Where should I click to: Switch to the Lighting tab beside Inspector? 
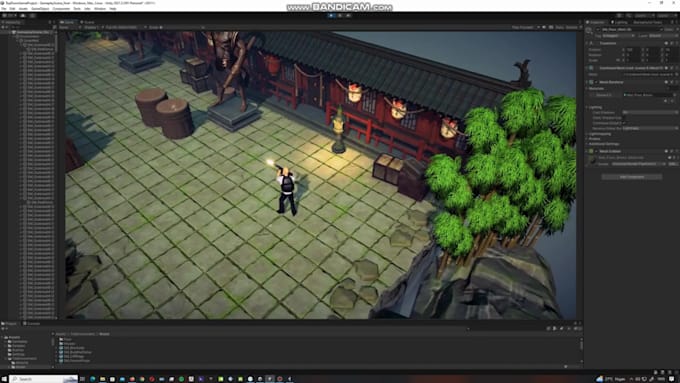coord(619,22)
